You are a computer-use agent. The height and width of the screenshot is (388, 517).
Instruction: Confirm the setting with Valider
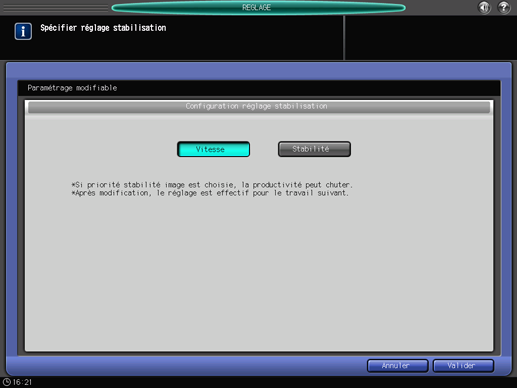(463, 366)
